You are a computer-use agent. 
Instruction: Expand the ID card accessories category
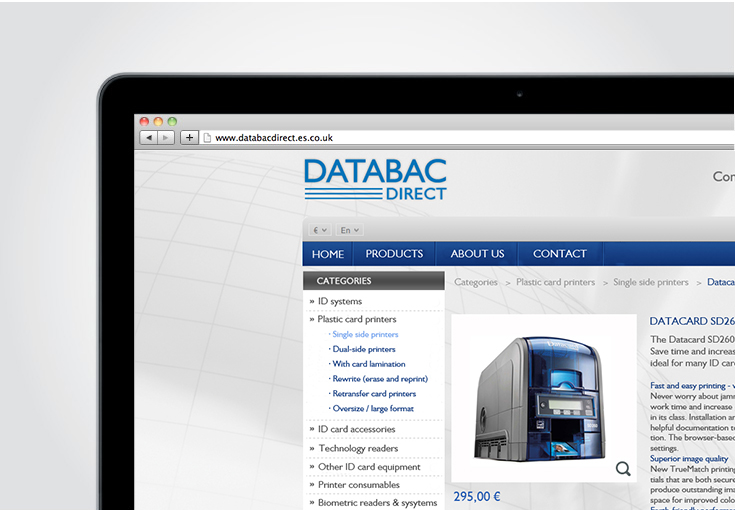pyautogui.click(x=356, y=429)
